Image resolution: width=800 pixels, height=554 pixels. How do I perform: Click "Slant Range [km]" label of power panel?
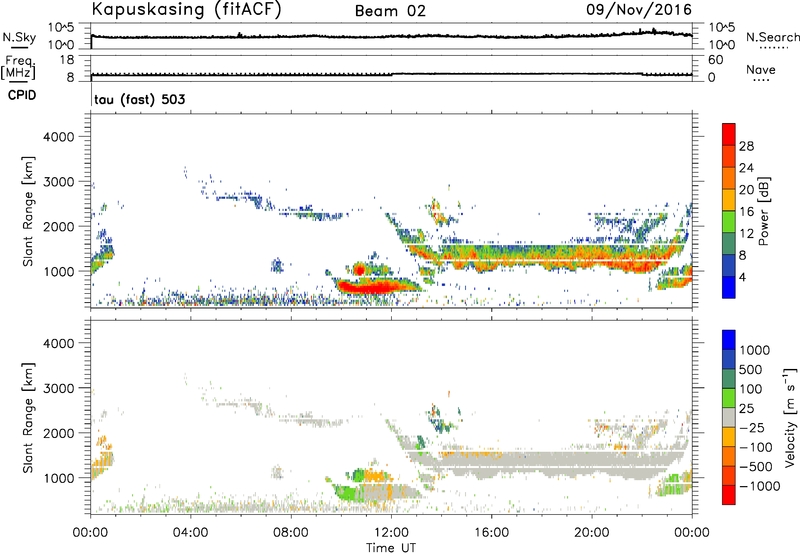[x=28, y=211]
